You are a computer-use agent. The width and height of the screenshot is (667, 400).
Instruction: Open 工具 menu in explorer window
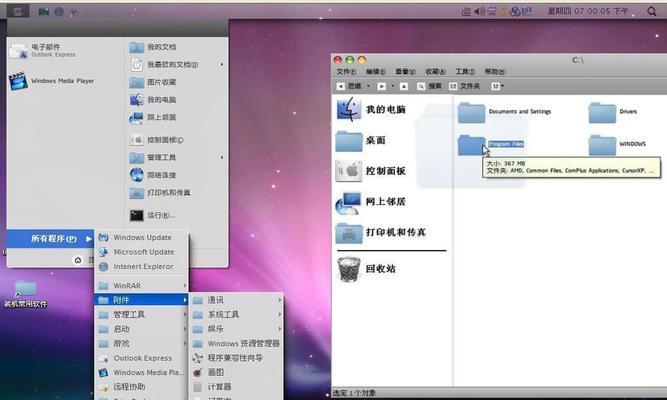click(x=465, y=71)
